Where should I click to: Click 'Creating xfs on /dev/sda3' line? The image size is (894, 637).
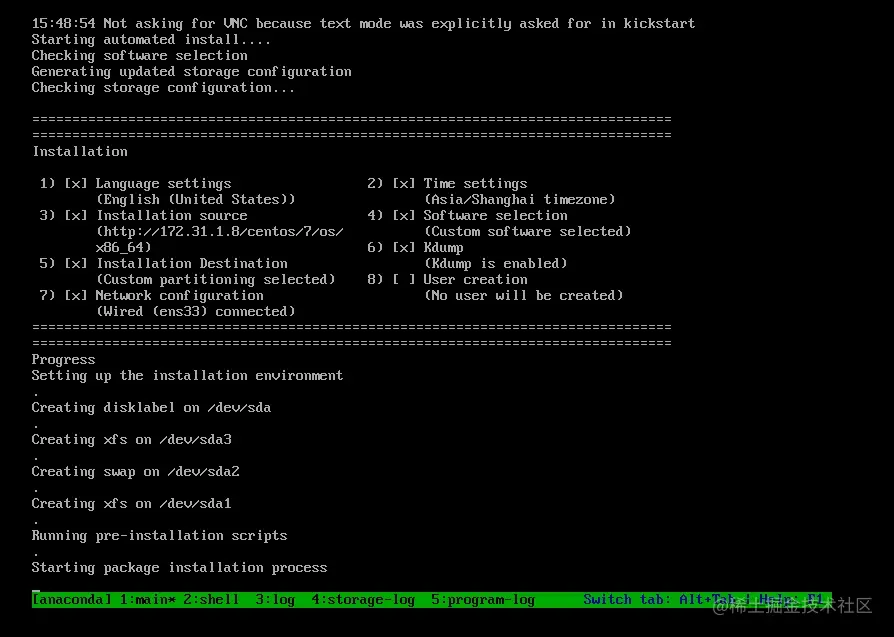coord(132,440)
